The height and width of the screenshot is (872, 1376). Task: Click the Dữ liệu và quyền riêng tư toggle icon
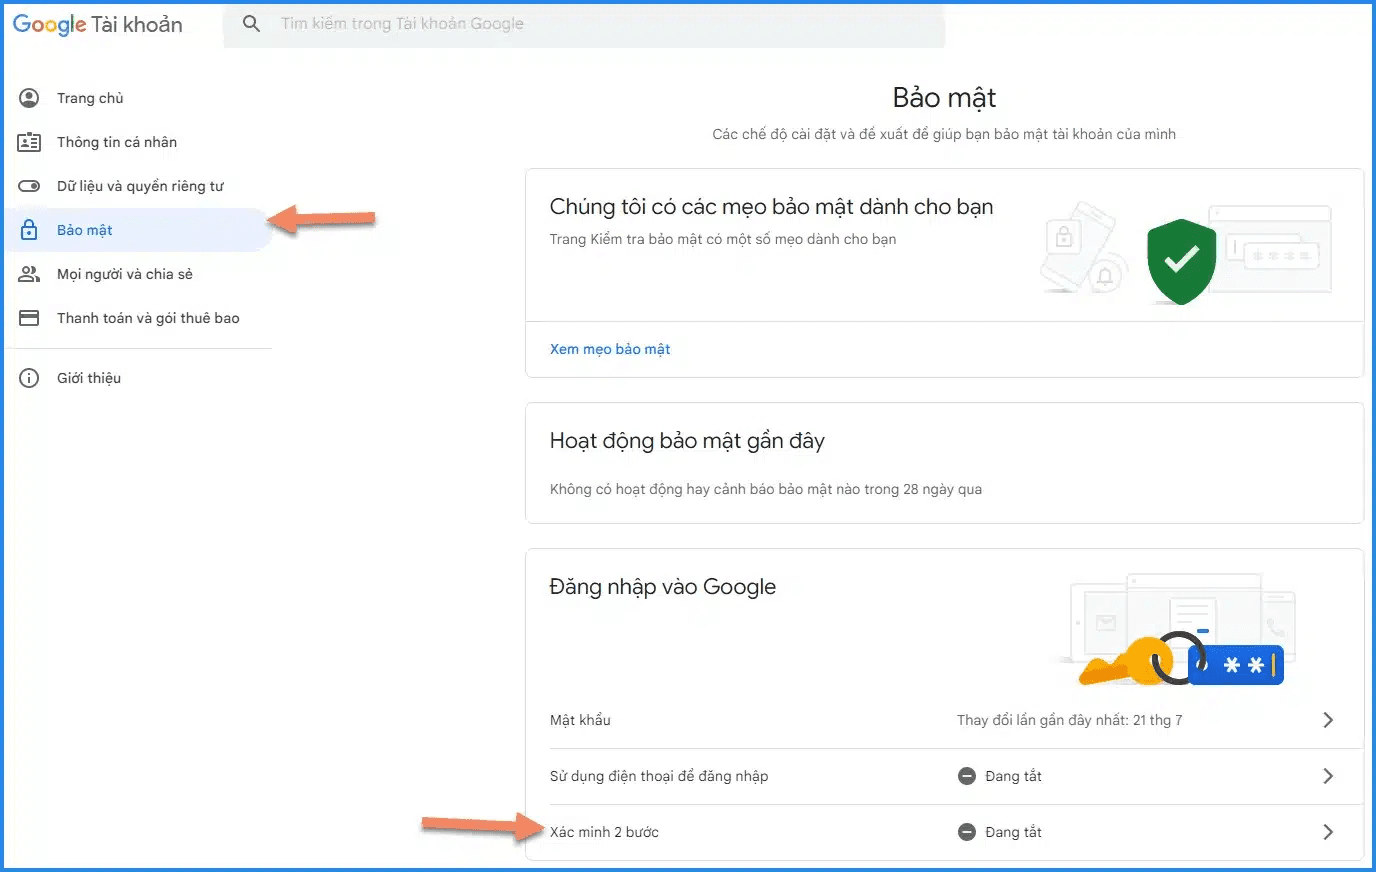(x=29, y=186)
